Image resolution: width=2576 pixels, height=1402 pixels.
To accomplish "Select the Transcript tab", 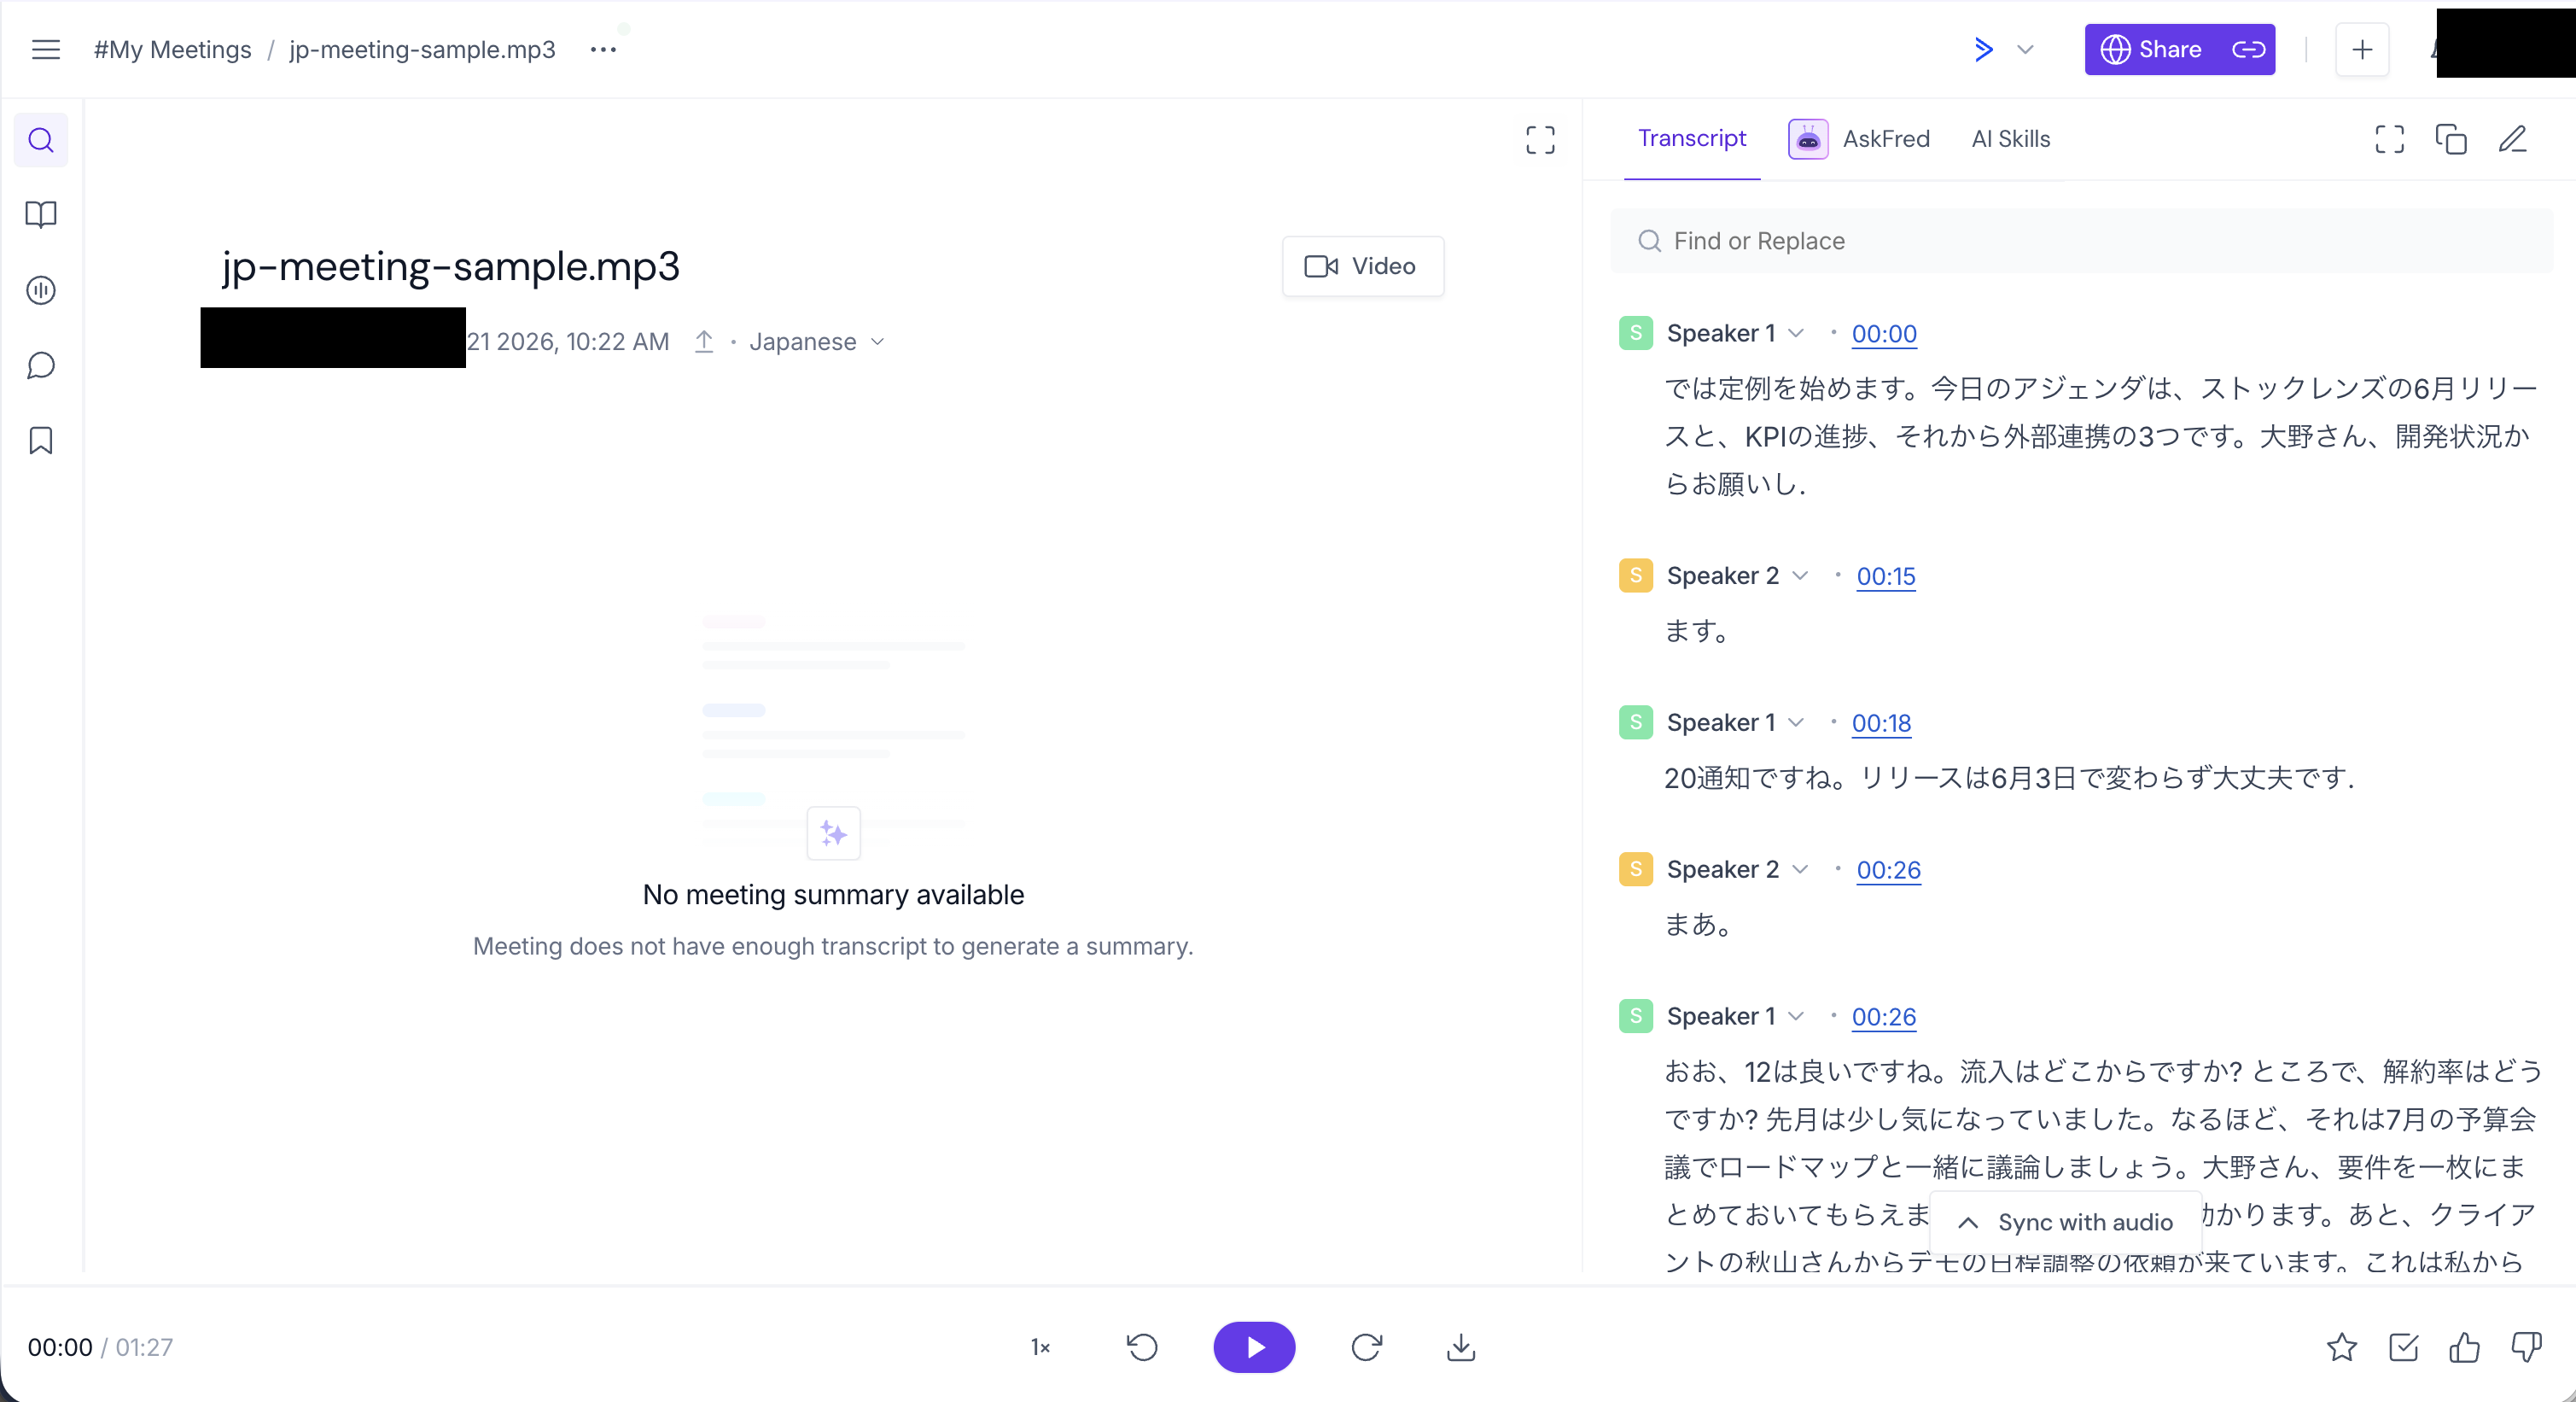I will (x=1692, y=139).
